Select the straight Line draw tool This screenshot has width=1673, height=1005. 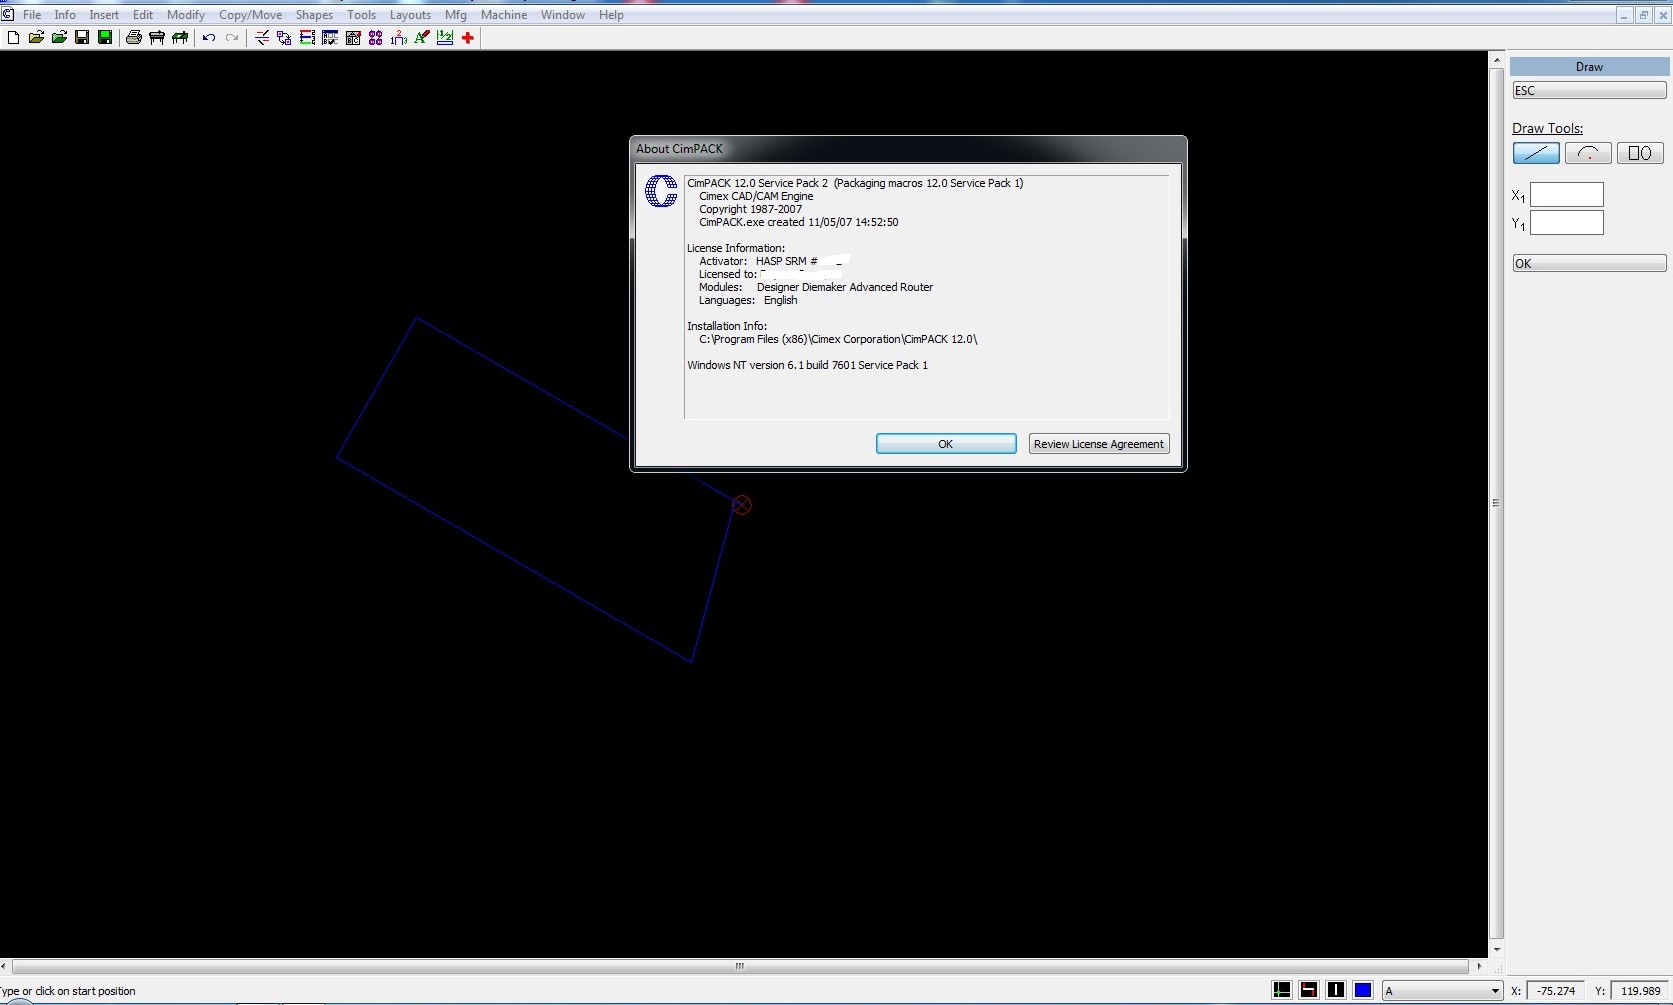click(x=1536, y=153)
